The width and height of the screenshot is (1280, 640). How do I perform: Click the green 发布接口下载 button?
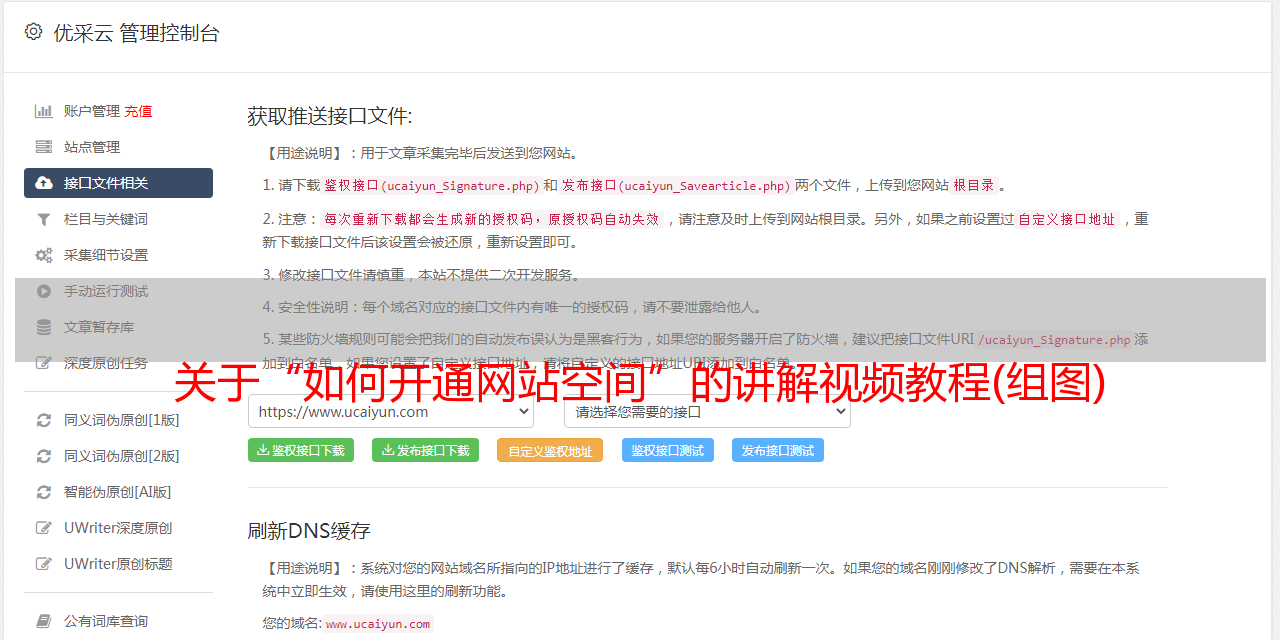[425, 450]
